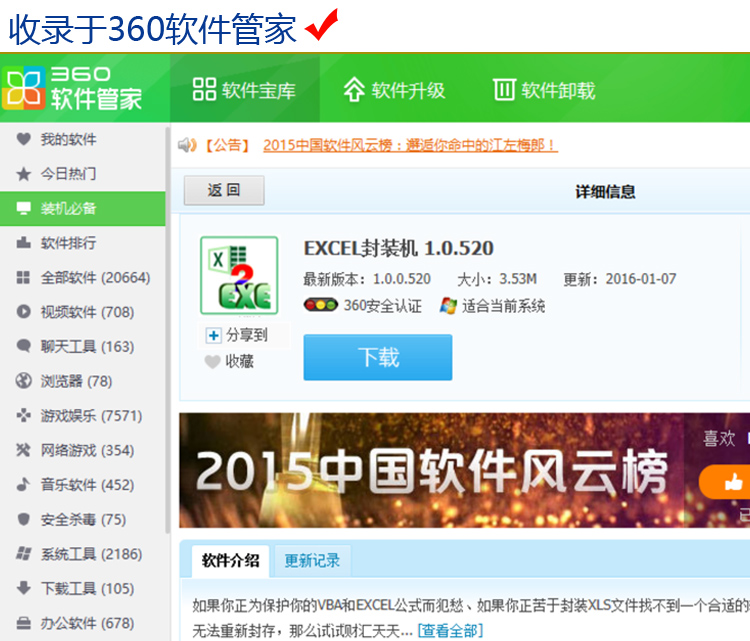Click the 软件卸载 trash icon
Screen dimensions: 750x641
pos(504,89)
